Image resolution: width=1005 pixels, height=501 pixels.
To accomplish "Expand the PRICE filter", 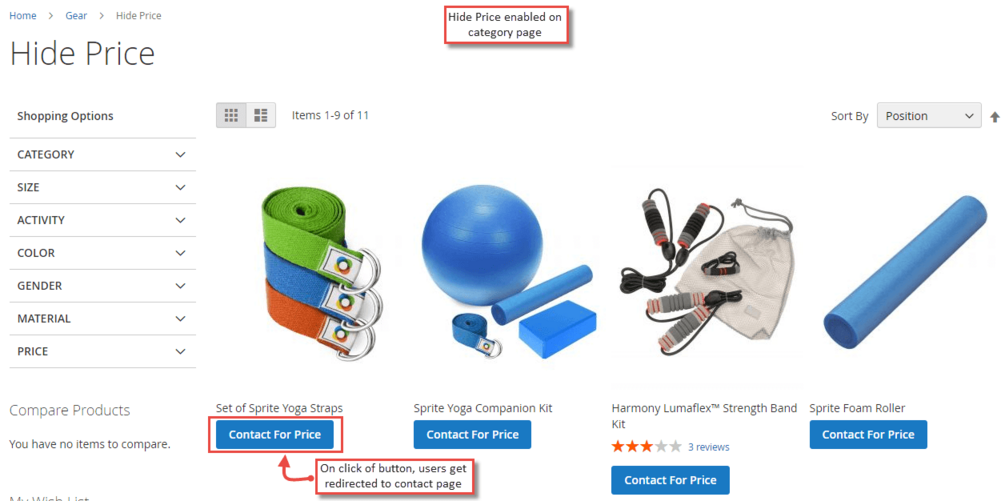I will coord(103,351).
